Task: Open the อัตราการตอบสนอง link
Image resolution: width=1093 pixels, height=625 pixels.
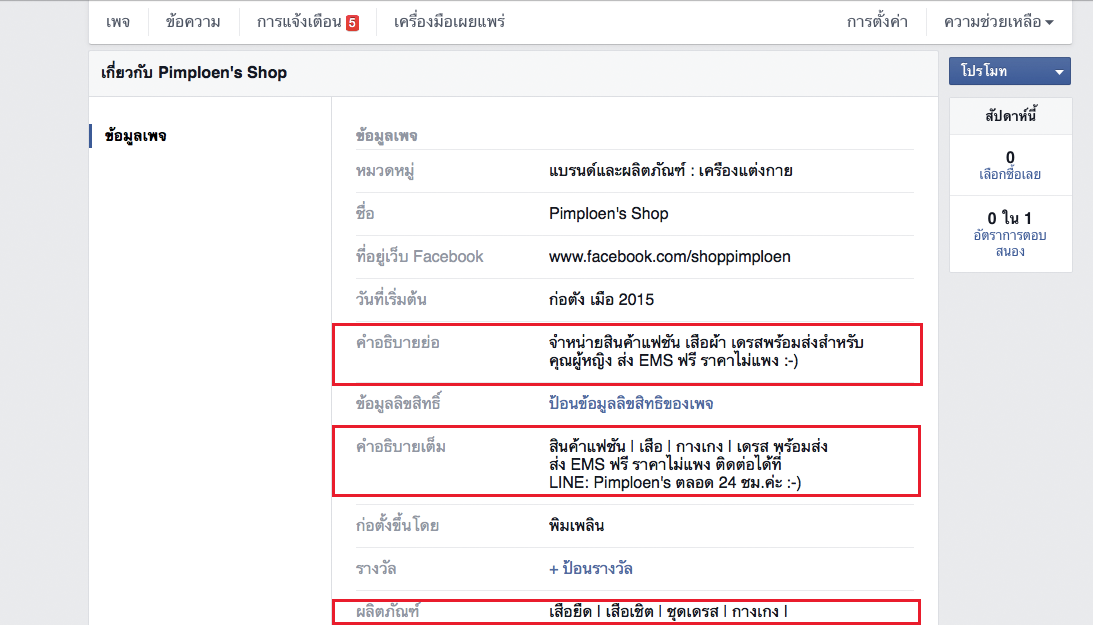Action: click(x=1010, y=243)
